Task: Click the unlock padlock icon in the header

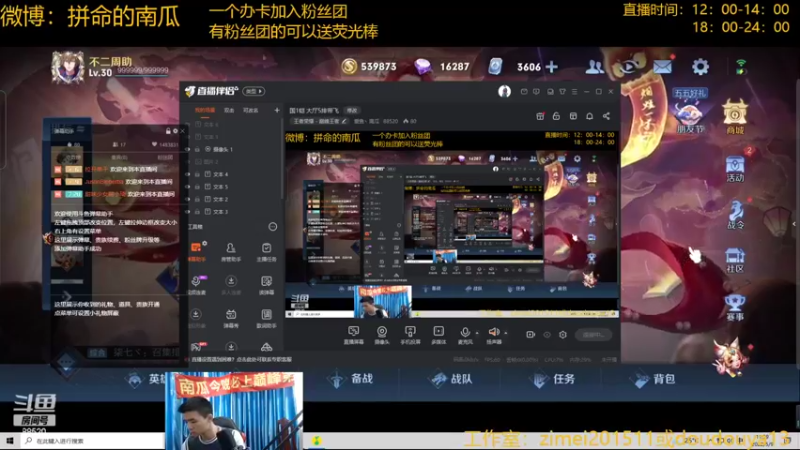Action: coord(556,116)
